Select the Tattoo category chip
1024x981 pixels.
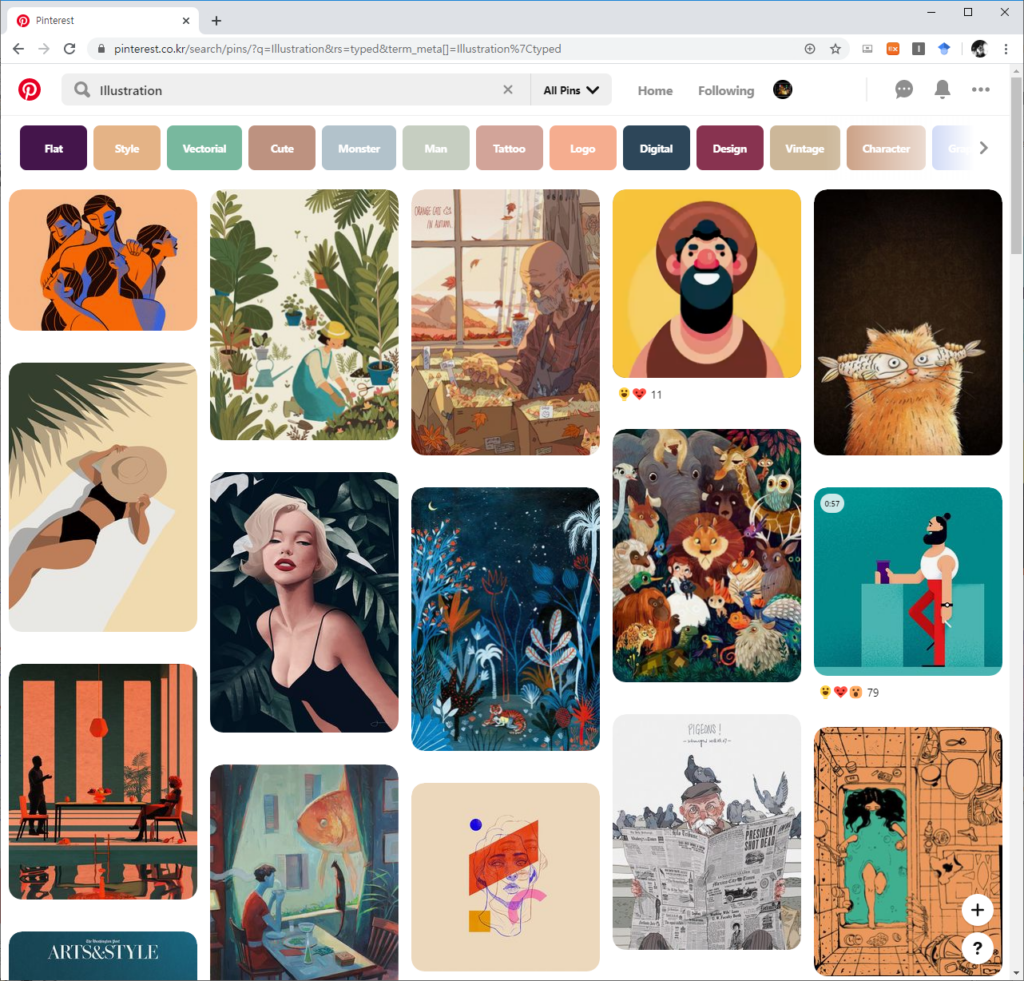coord(509,148)
